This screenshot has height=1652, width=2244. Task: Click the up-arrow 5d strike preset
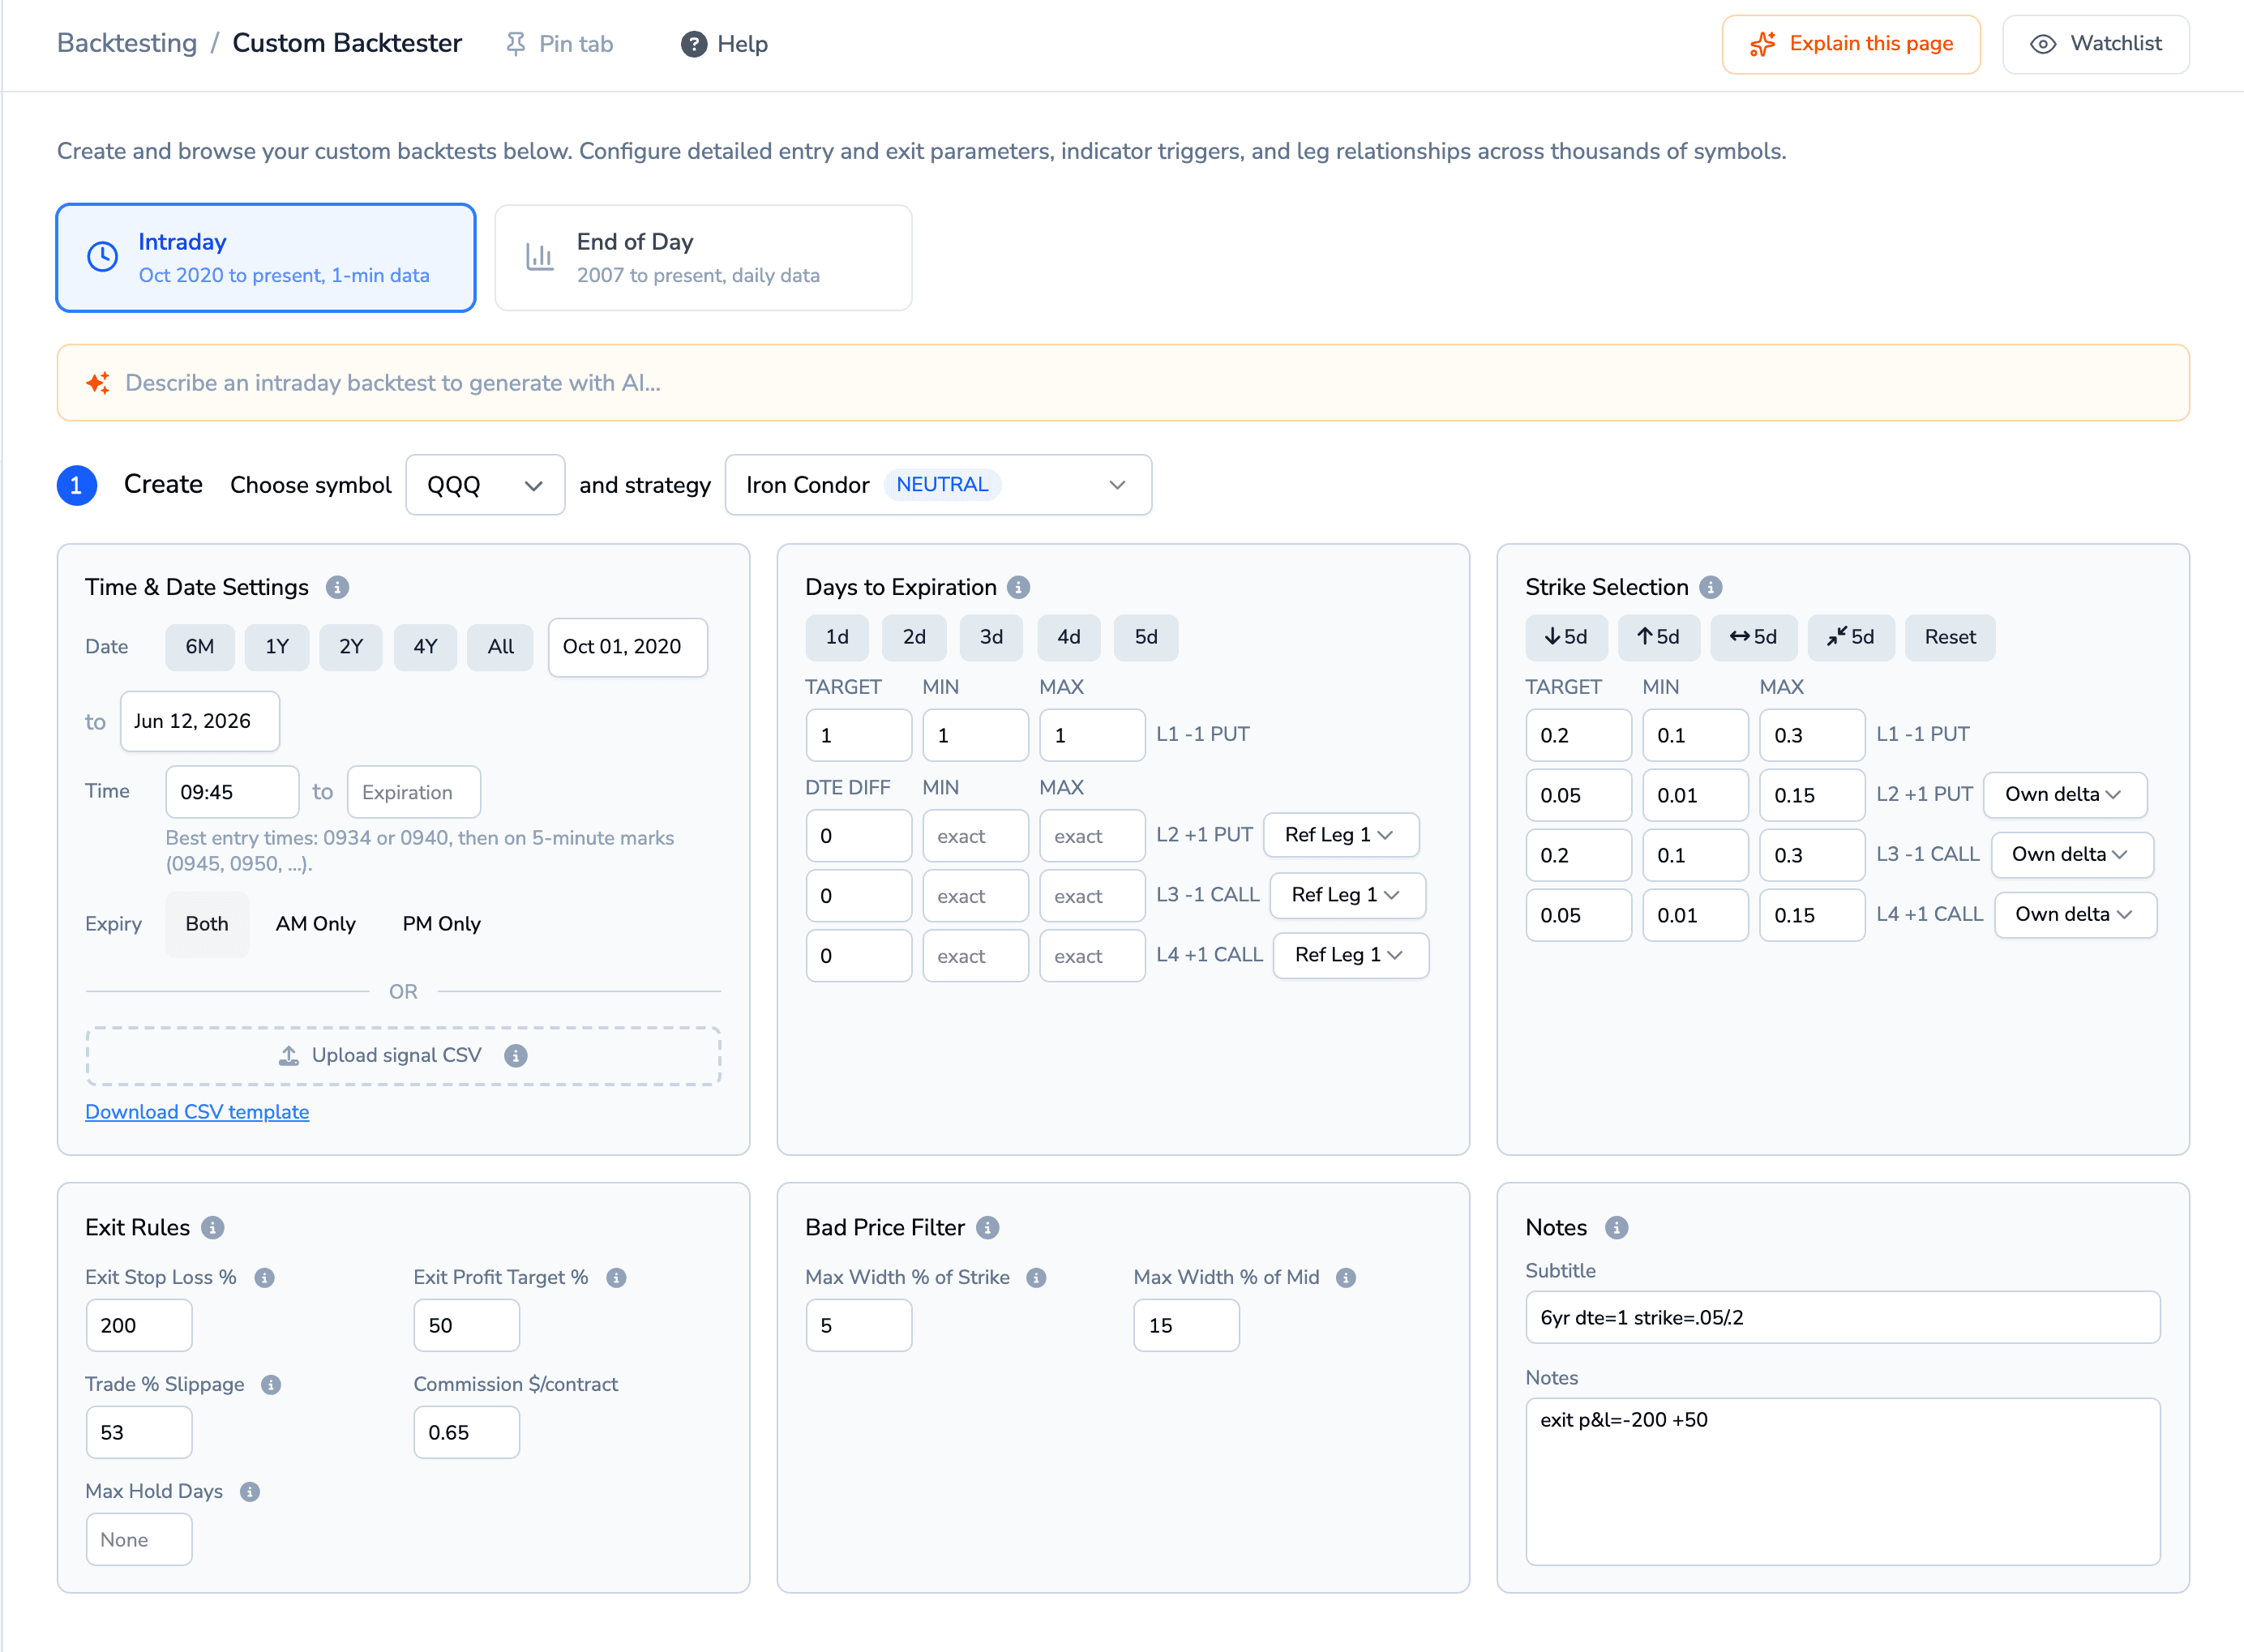pyautogui.click(x=1659, y=638)
